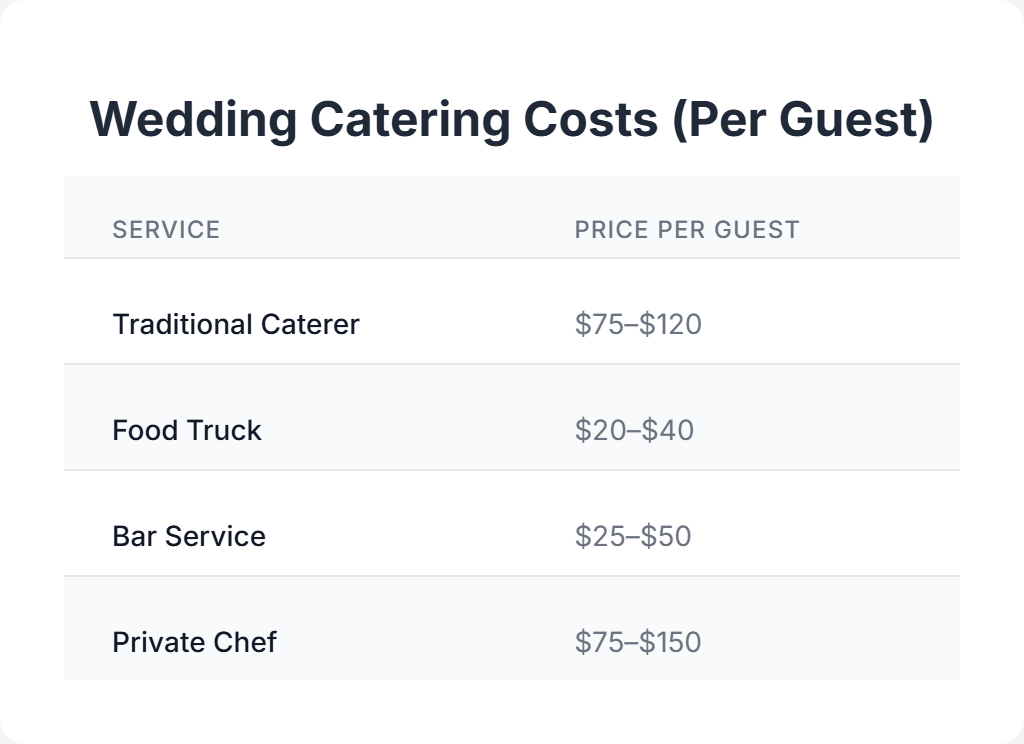The width and height of the screenshot is (1024, 744).
Task: Click the word "Wedding" in the title
Action: (193, 120)
